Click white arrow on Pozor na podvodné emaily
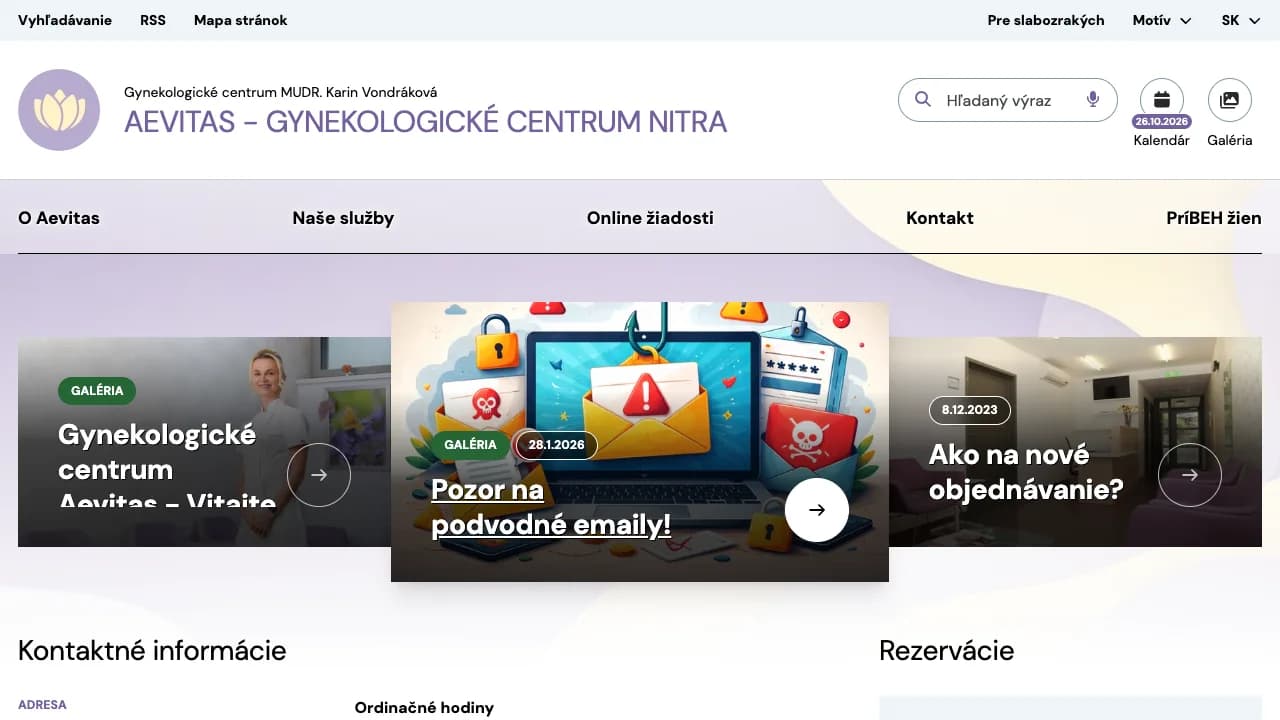This screenshot has width=1280, height=720. click(x=817, y=510)
